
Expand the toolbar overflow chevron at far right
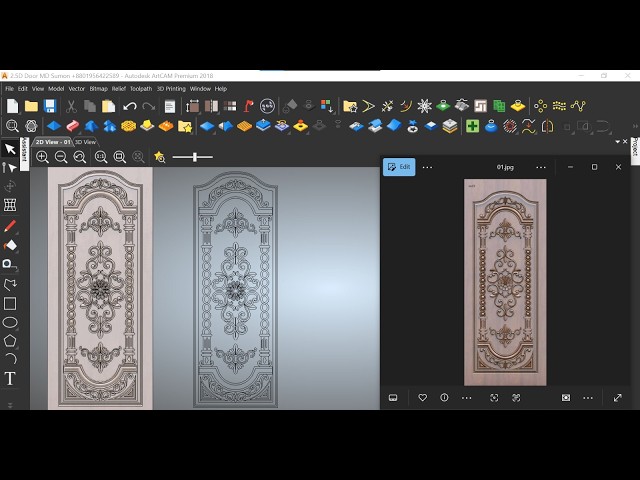click(635, 126)
